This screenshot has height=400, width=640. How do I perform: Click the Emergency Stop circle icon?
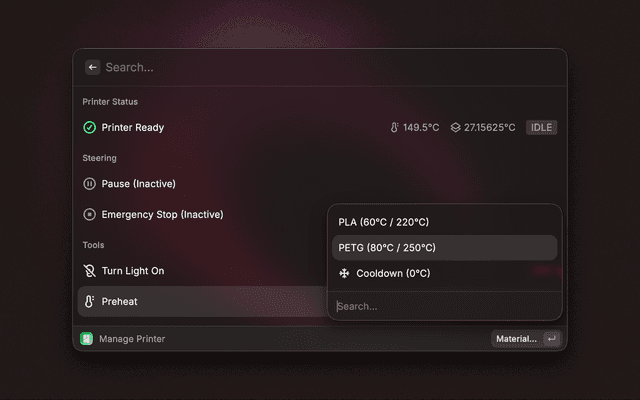[89, 214]
